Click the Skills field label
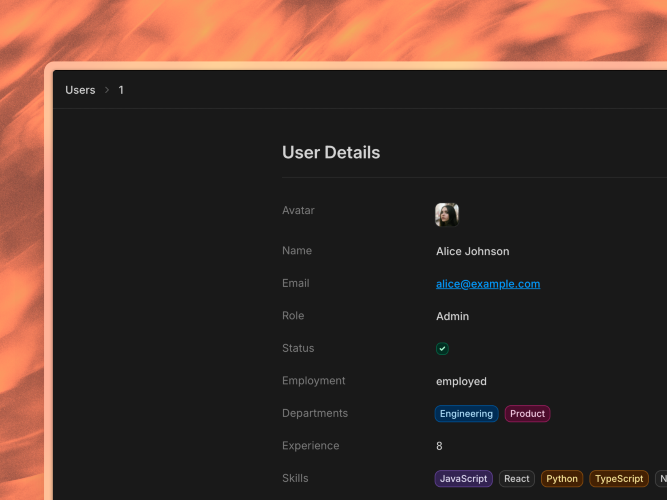The height and width of the screenshot is (500, 667). 295,478
